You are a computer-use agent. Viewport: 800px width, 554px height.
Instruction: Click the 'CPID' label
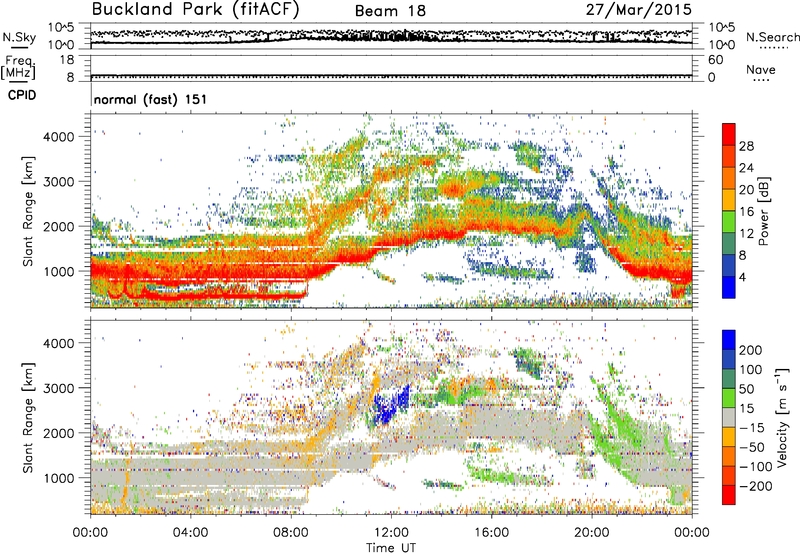[22, 95]
